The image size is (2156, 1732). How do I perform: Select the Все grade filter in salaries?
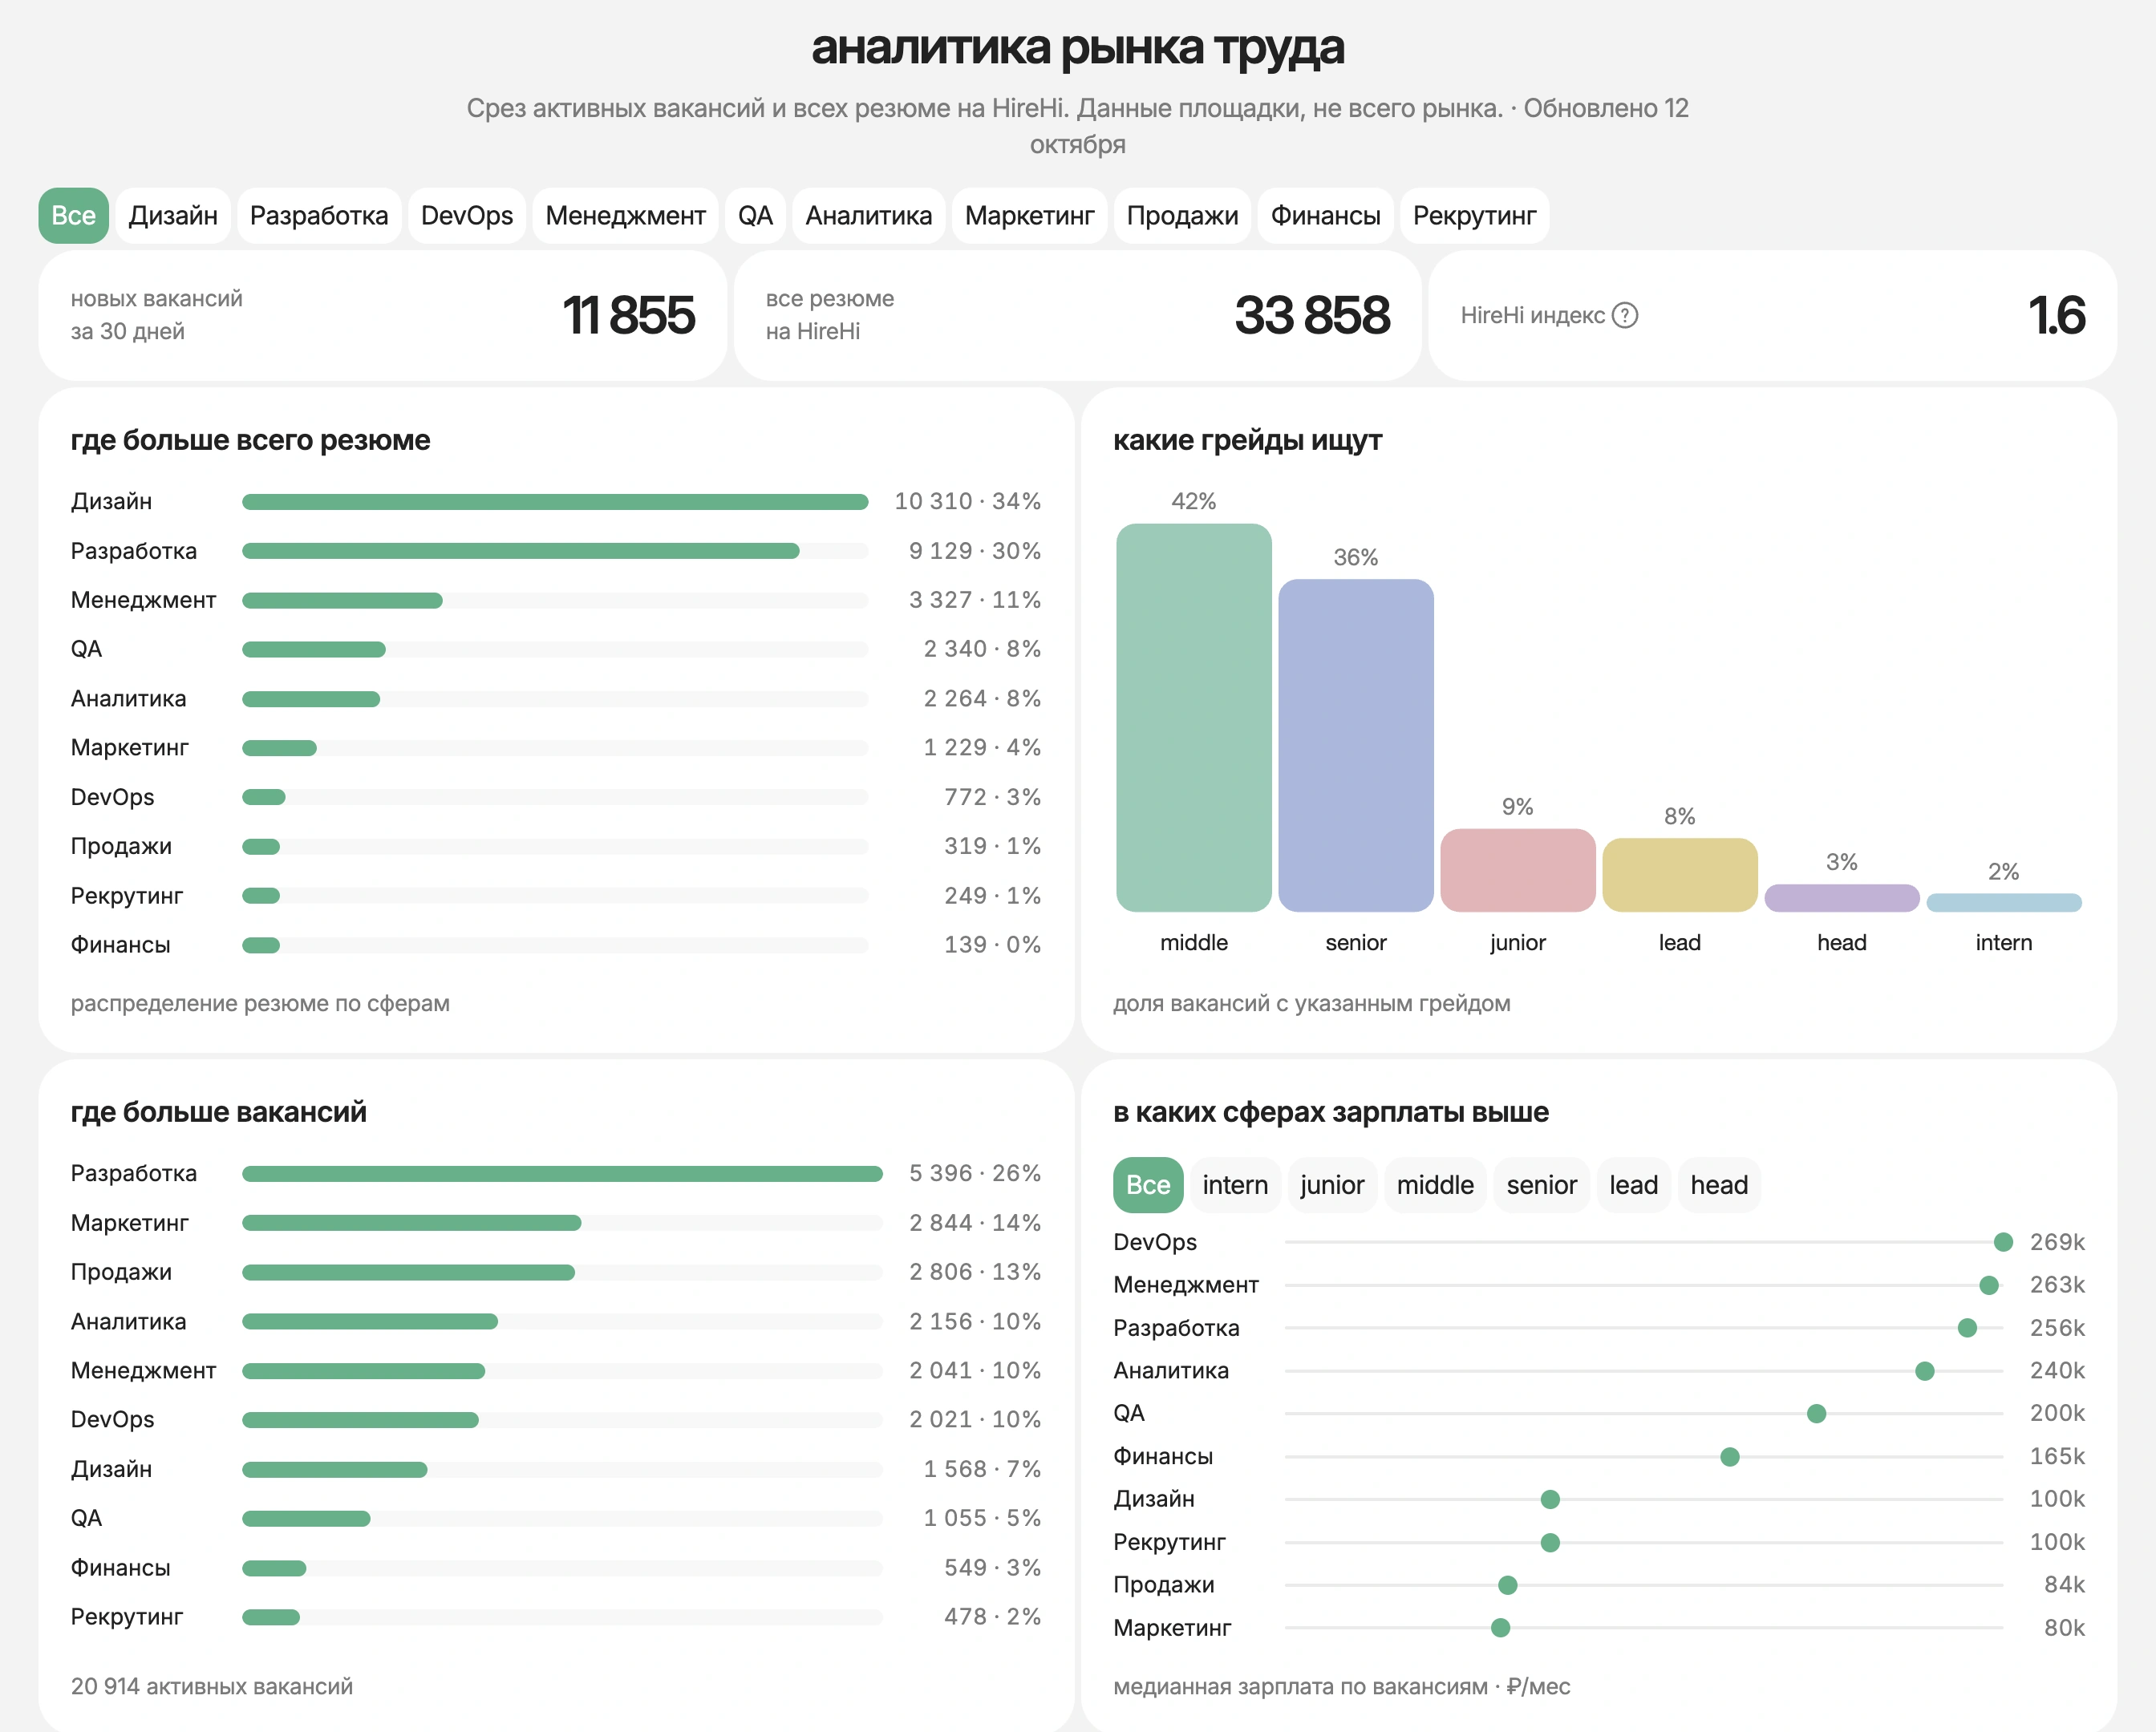tap(1148, 1185)
